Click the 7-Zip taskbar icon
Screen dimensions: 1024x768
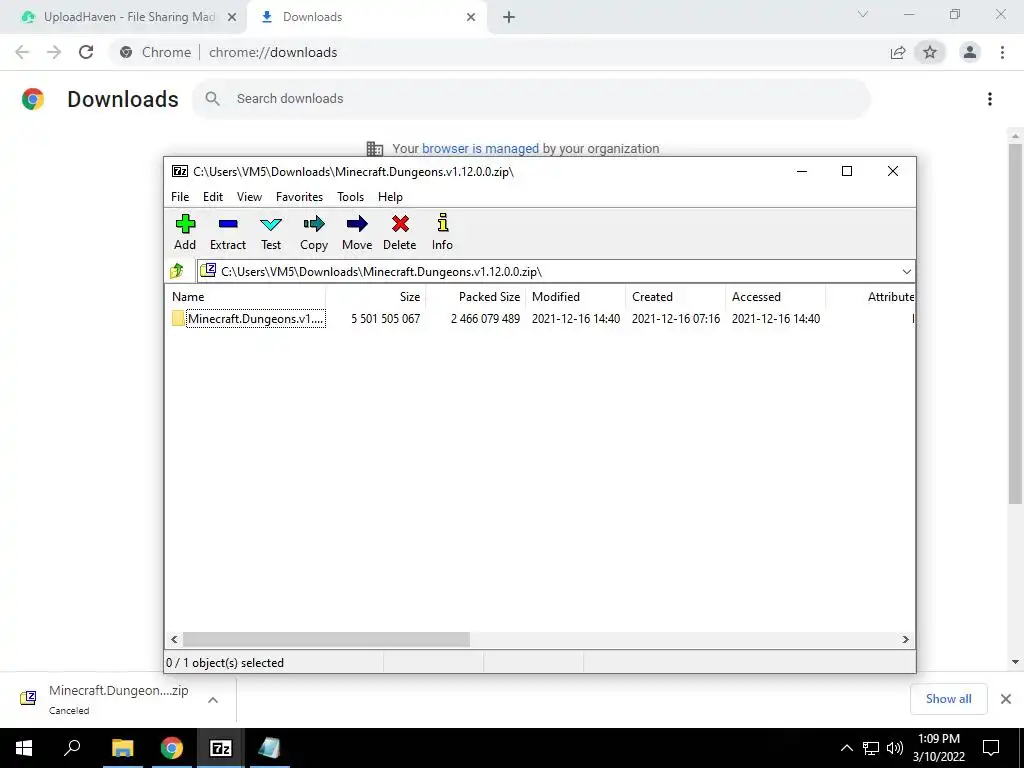point(221,748)
